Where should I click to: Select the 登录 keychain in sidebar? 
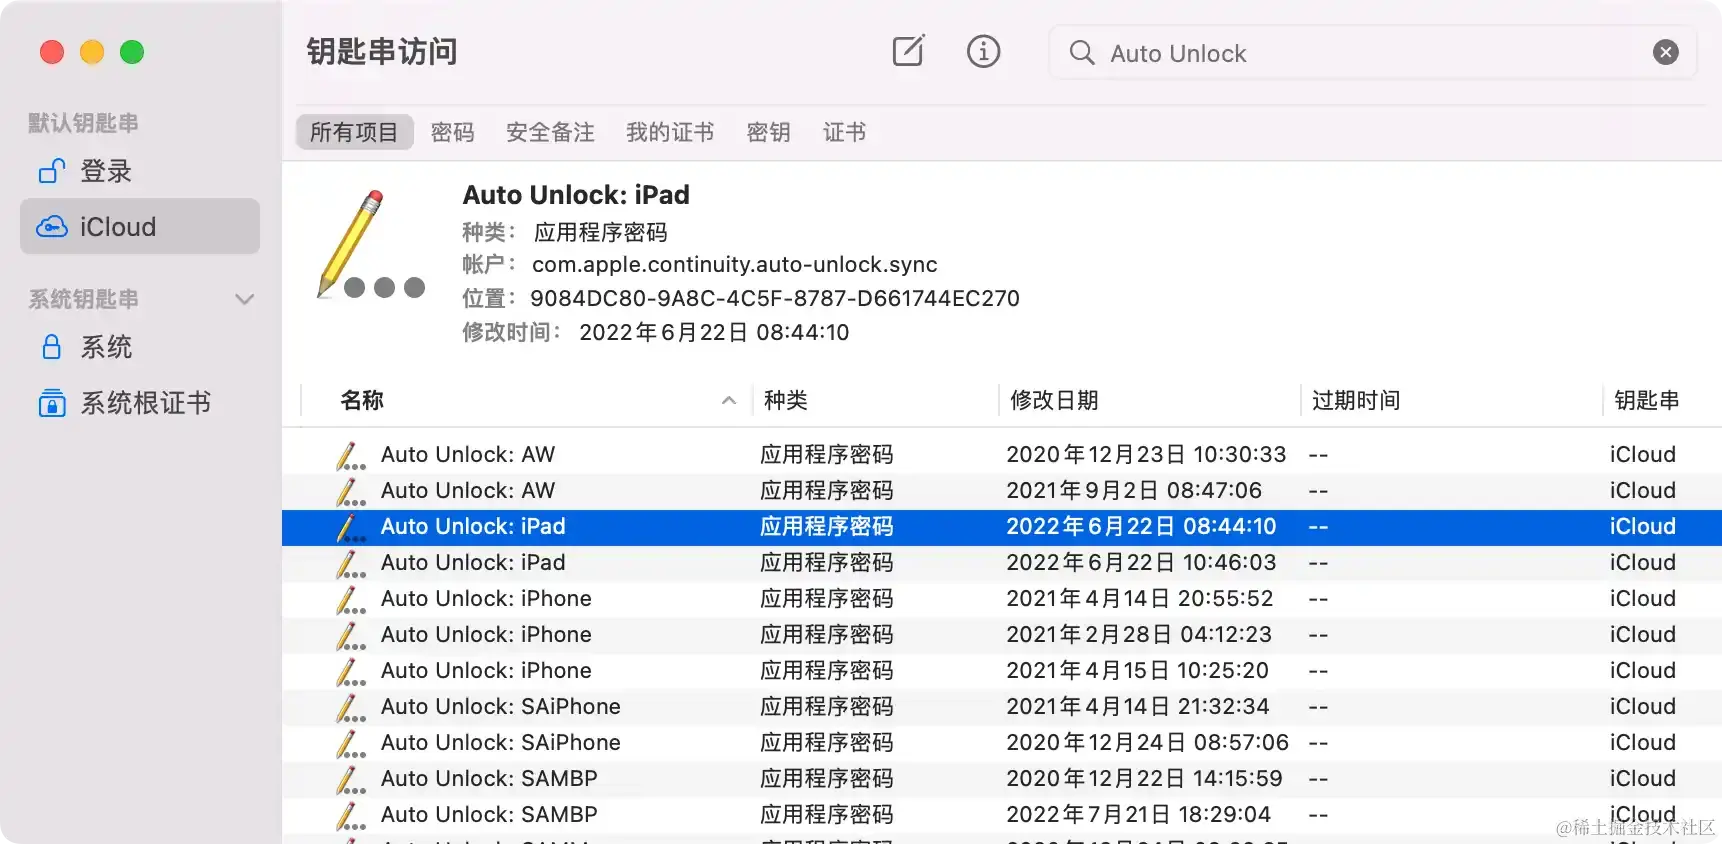point(106,171)
